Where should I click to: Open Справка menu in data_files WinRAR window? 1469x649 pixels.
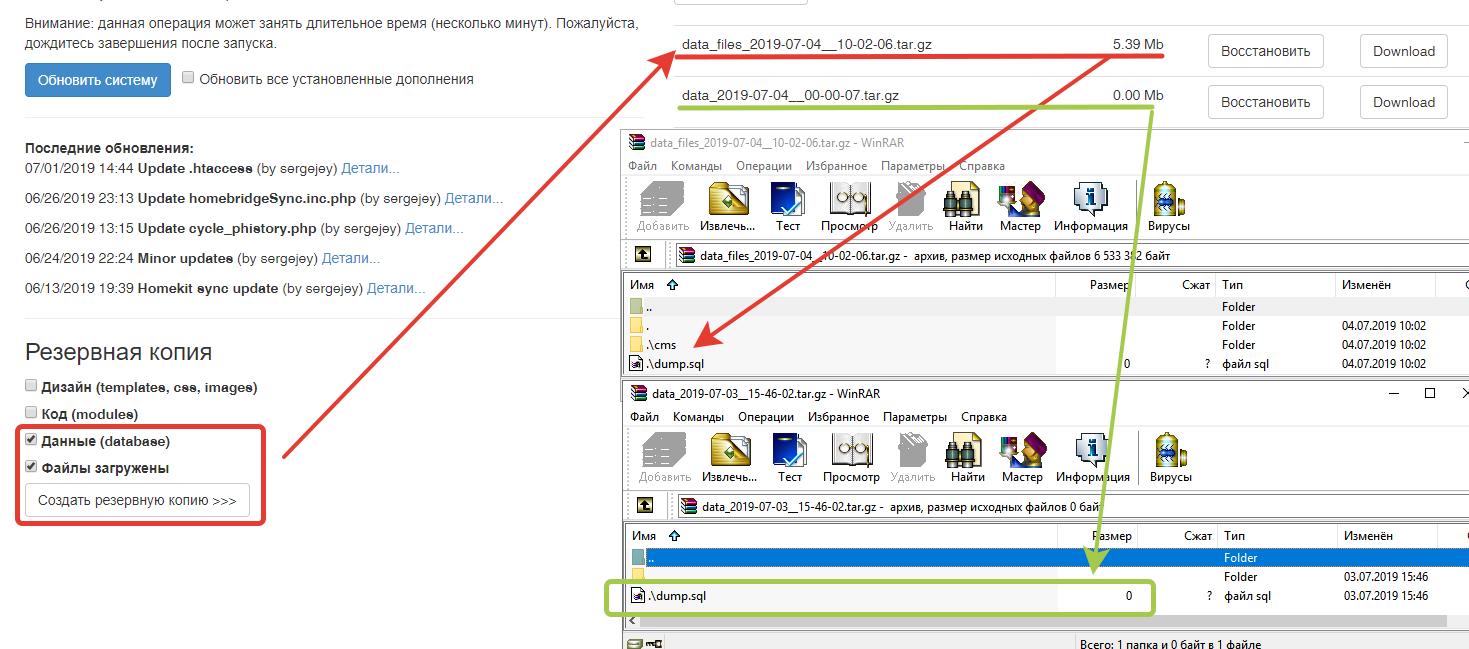coord(982,166)
